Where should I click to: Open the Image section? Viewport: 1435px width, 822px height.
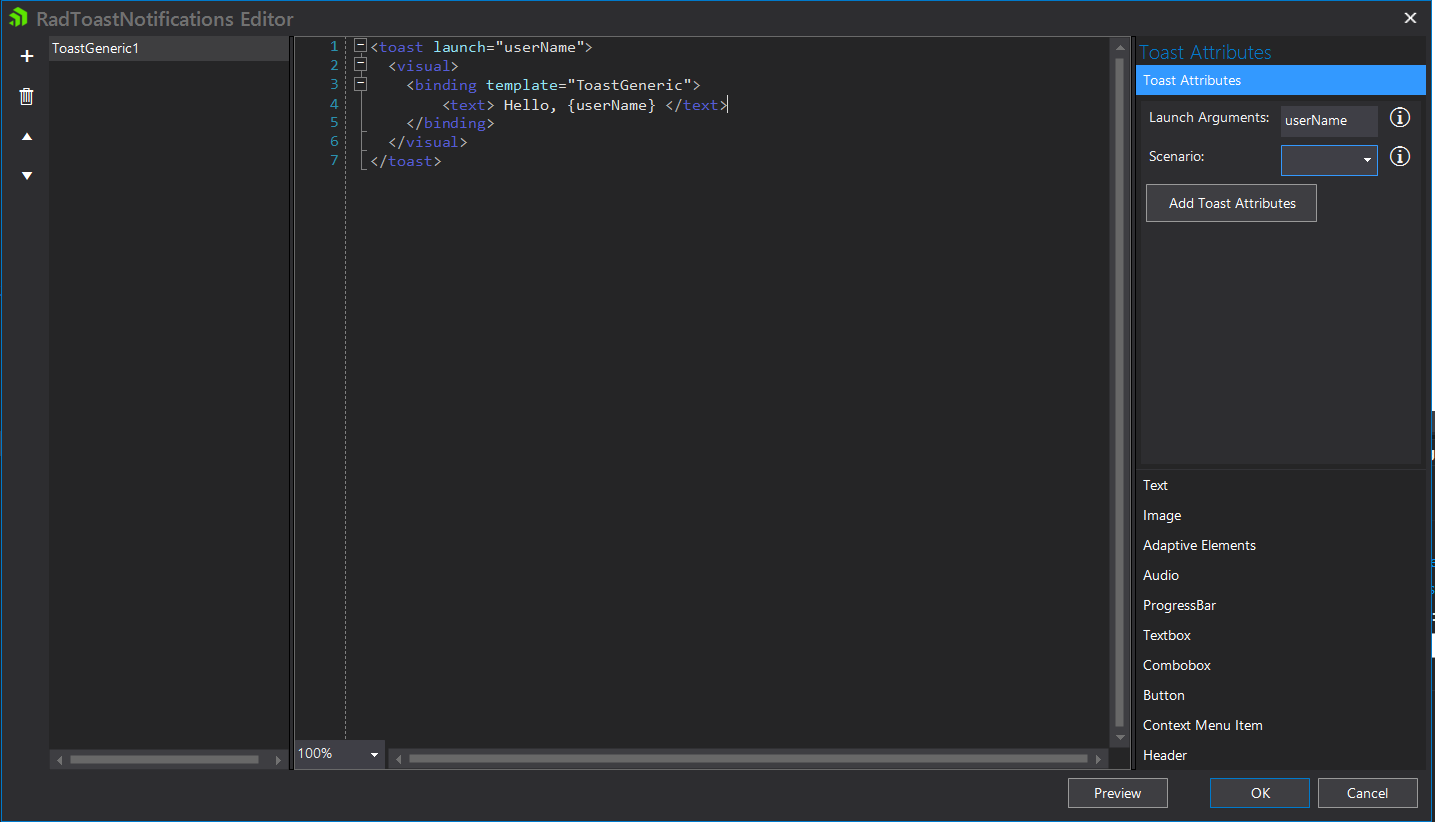pyautogui.click(x=1281, y=515)
